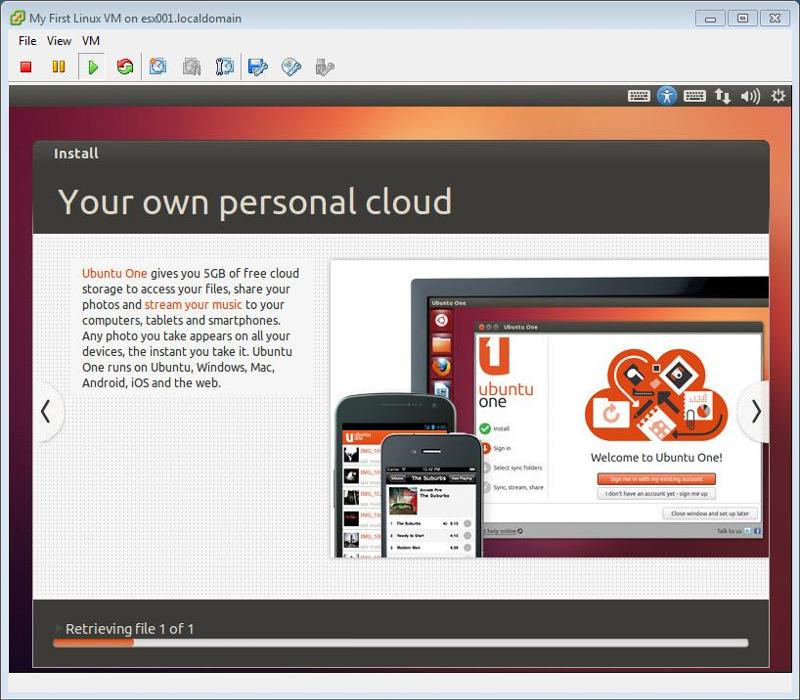Click the first keyboard indicator in Ubuntu panel
The image size is (800, 700).
tap(639, 95)
